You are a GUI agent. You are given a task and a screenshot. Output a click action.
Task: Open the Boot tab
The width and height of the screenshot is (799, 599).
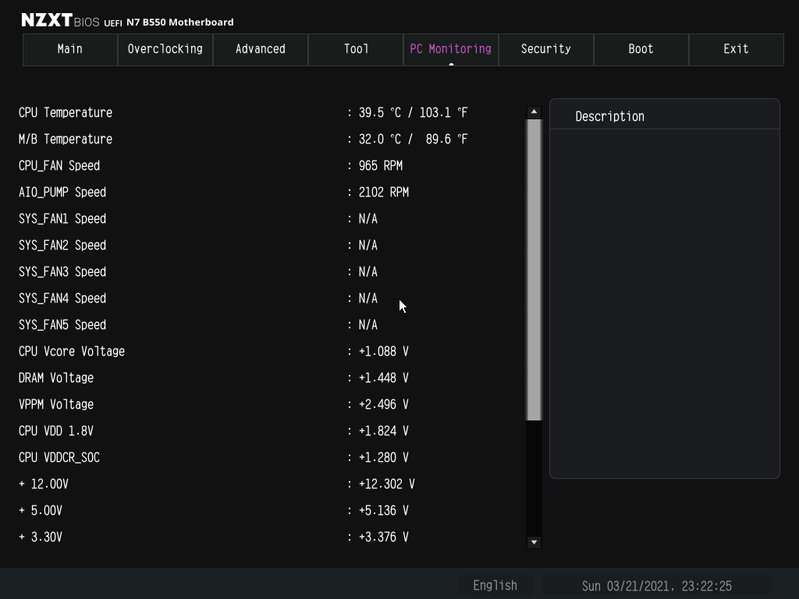(641, 49)
